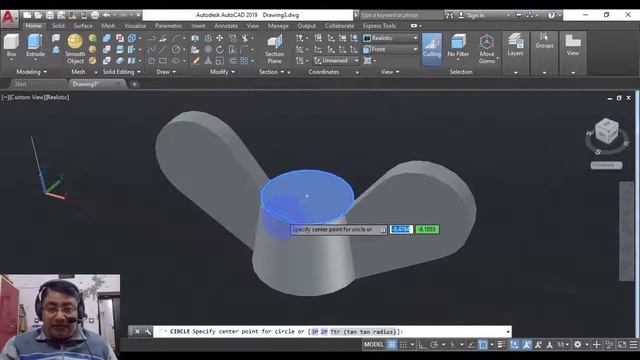Open the Front view dropdown
The height and width of the screenshot is (360, 640).
point(391,49)
